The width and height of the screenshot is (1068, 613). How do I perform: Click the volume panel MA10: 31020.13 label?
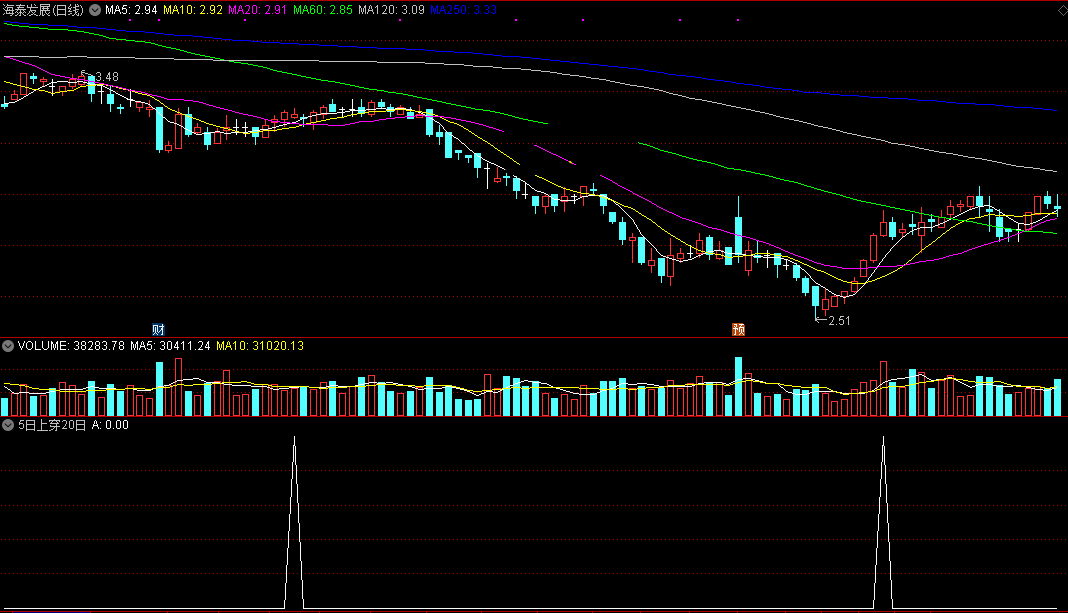coord(260,346)
